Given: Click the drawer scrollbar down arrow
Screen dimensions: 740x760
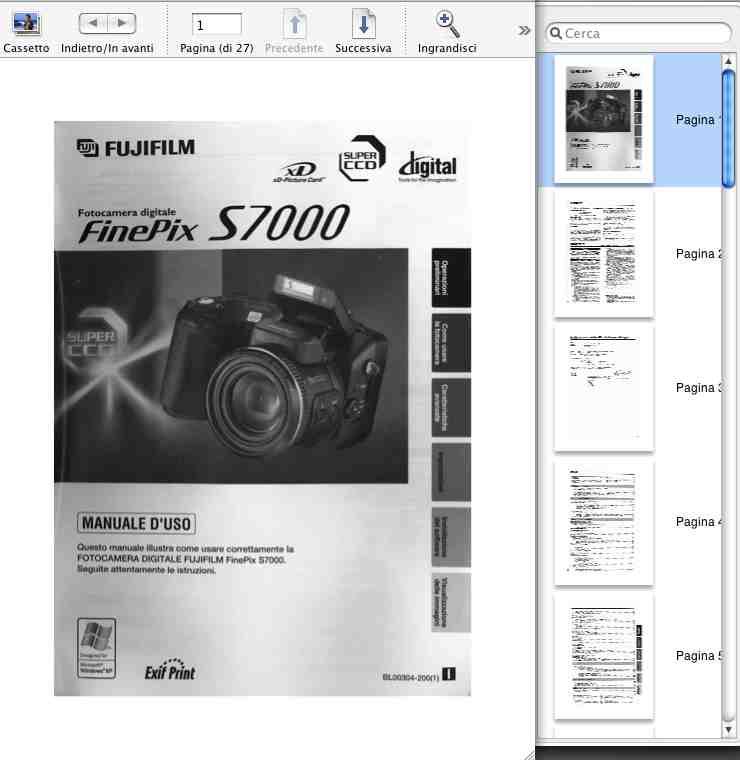Looking at the screenshot, I should [x=729, y=728].
